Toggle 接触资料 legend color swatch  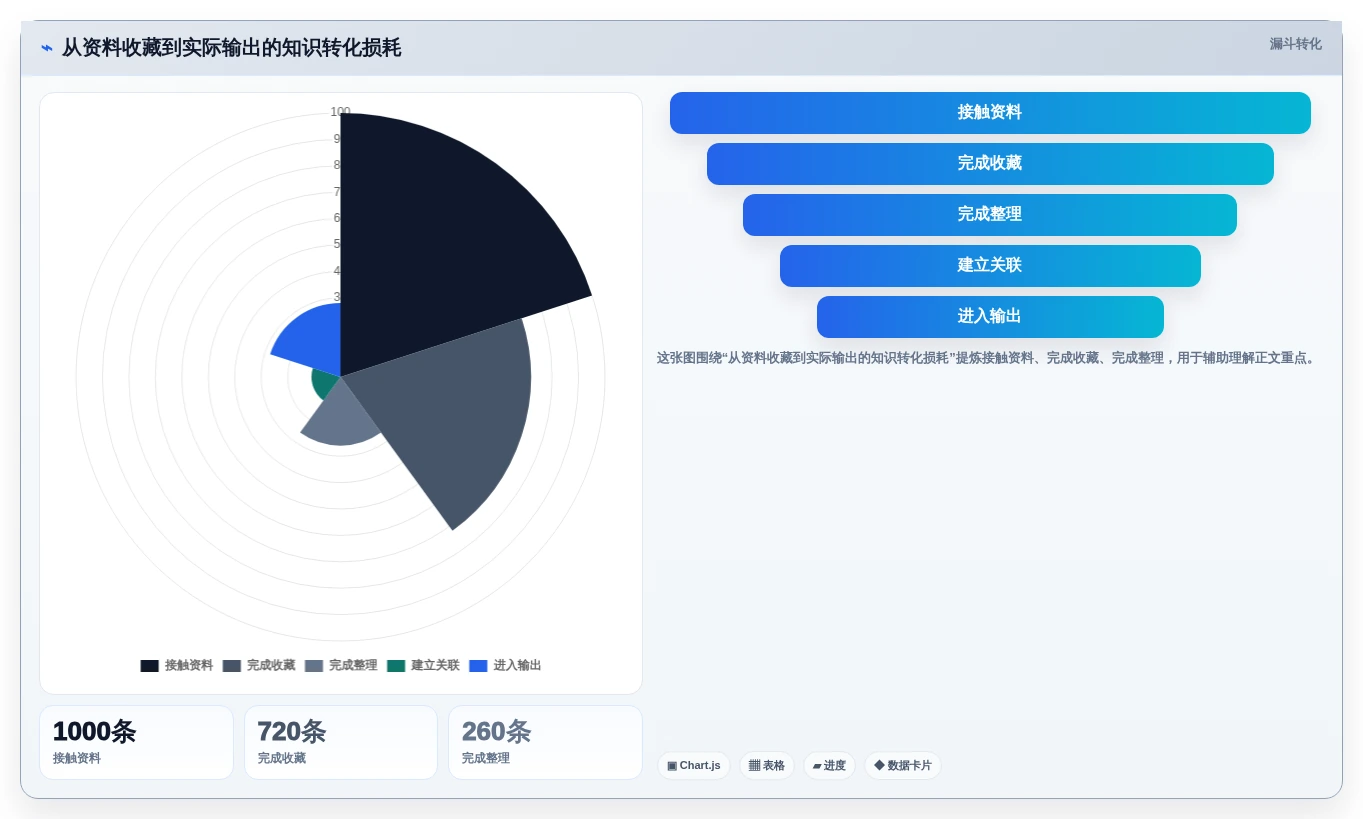[149, 666]
